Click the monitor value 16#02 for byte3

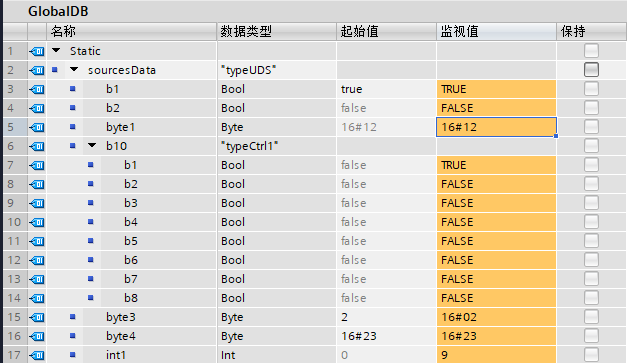(496, 317)
